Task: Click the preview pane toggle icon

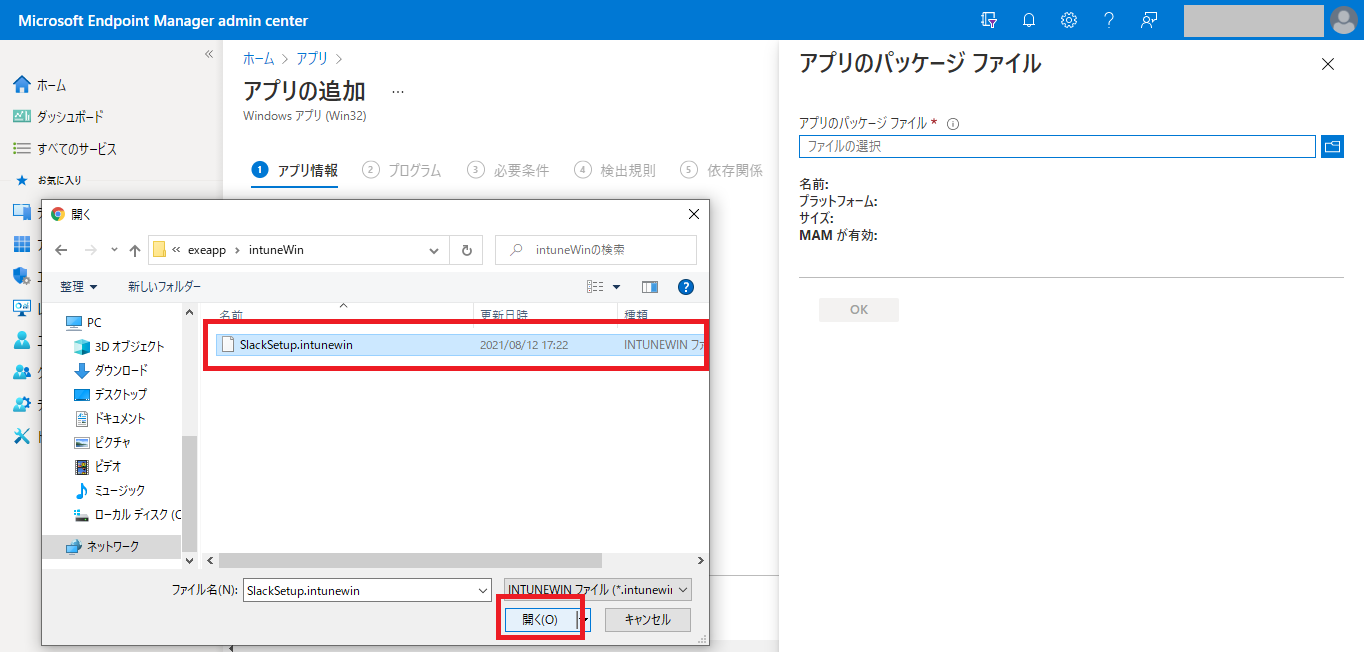Action: (x=650, y=287)
